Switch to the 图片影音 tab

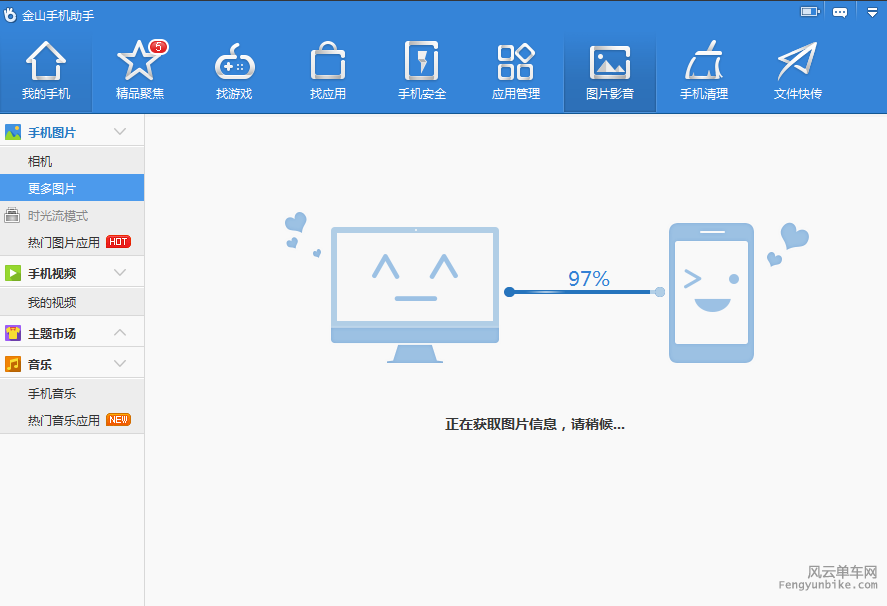(x=610, y=72)
